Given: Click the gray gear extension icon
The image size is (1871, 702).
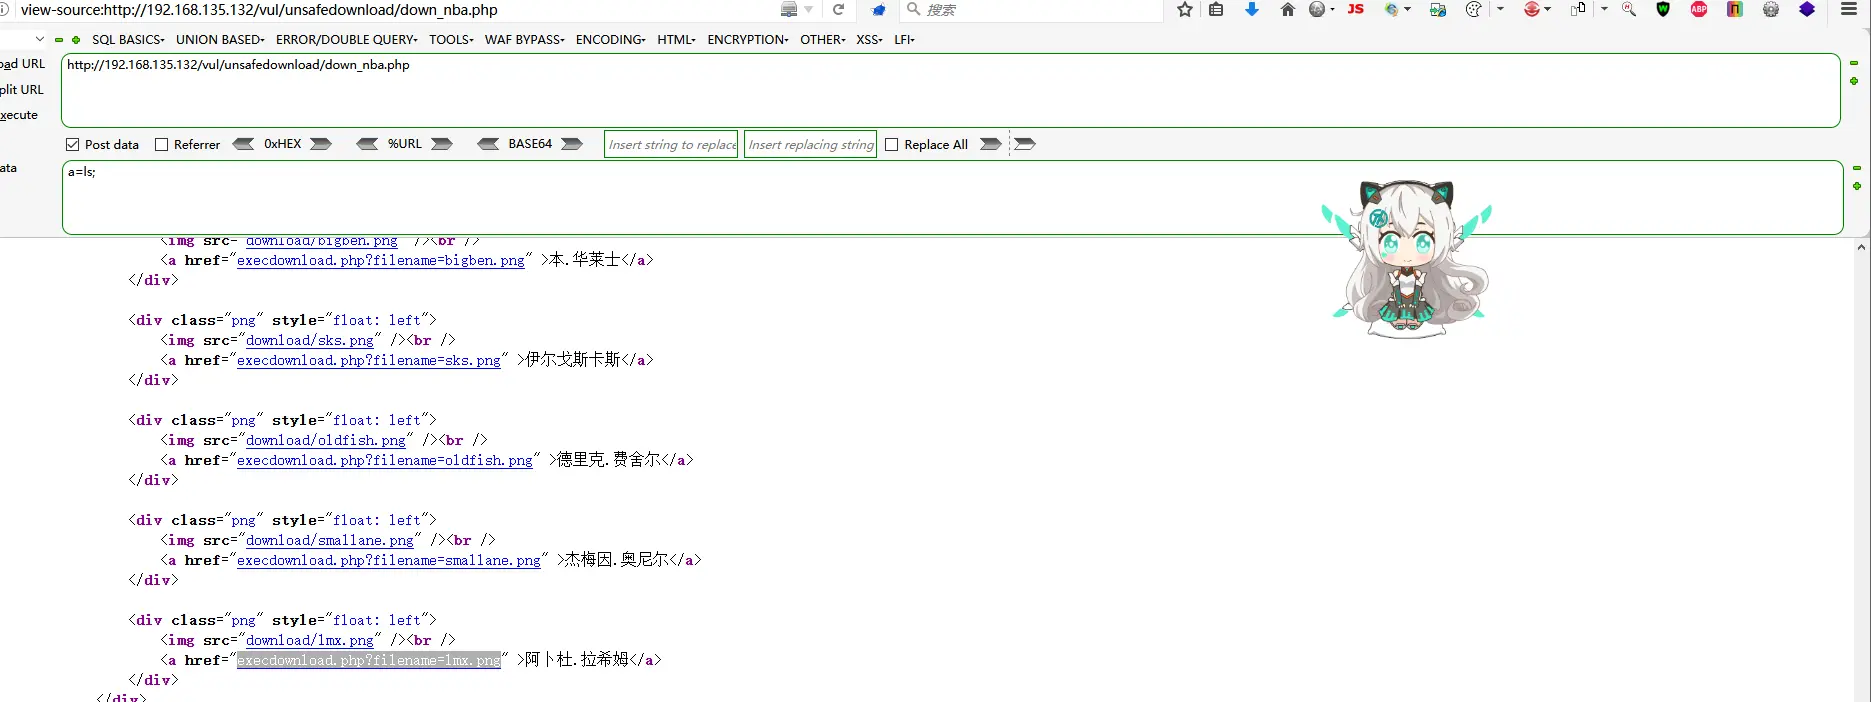Looking at the screenshot, I should pos(1771,9).
